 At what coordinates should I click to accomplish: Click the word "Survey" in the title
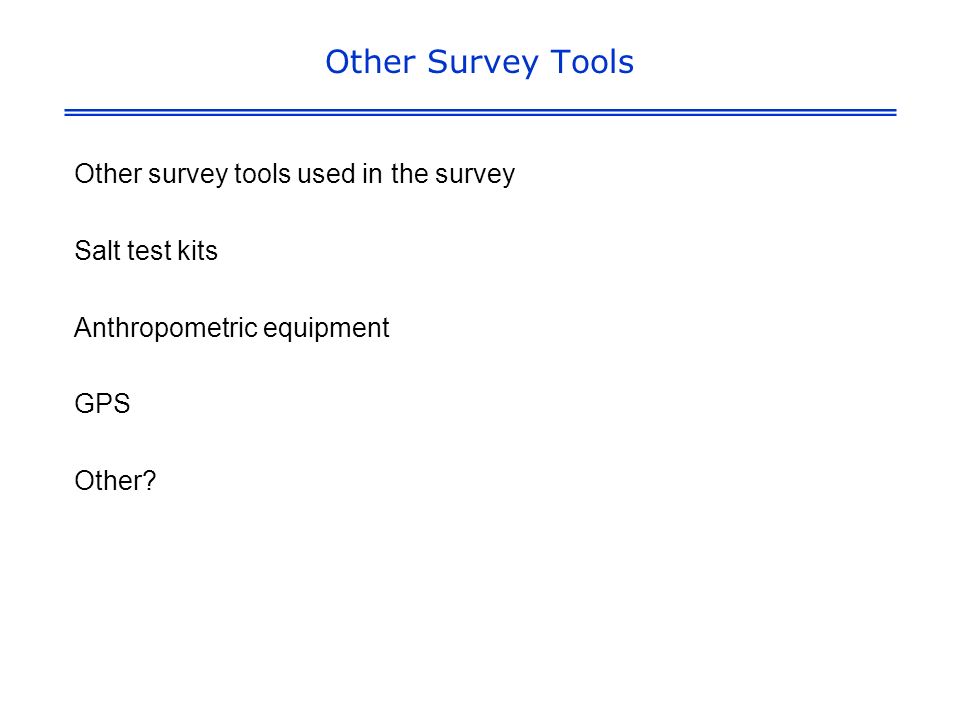[482, 64]
